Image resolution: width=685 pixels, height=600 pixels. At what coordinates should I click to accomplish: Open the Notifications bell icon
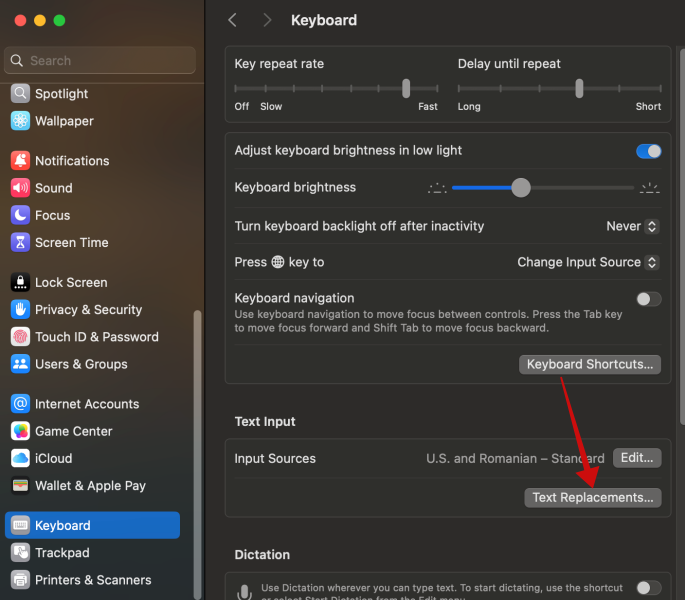20,161
